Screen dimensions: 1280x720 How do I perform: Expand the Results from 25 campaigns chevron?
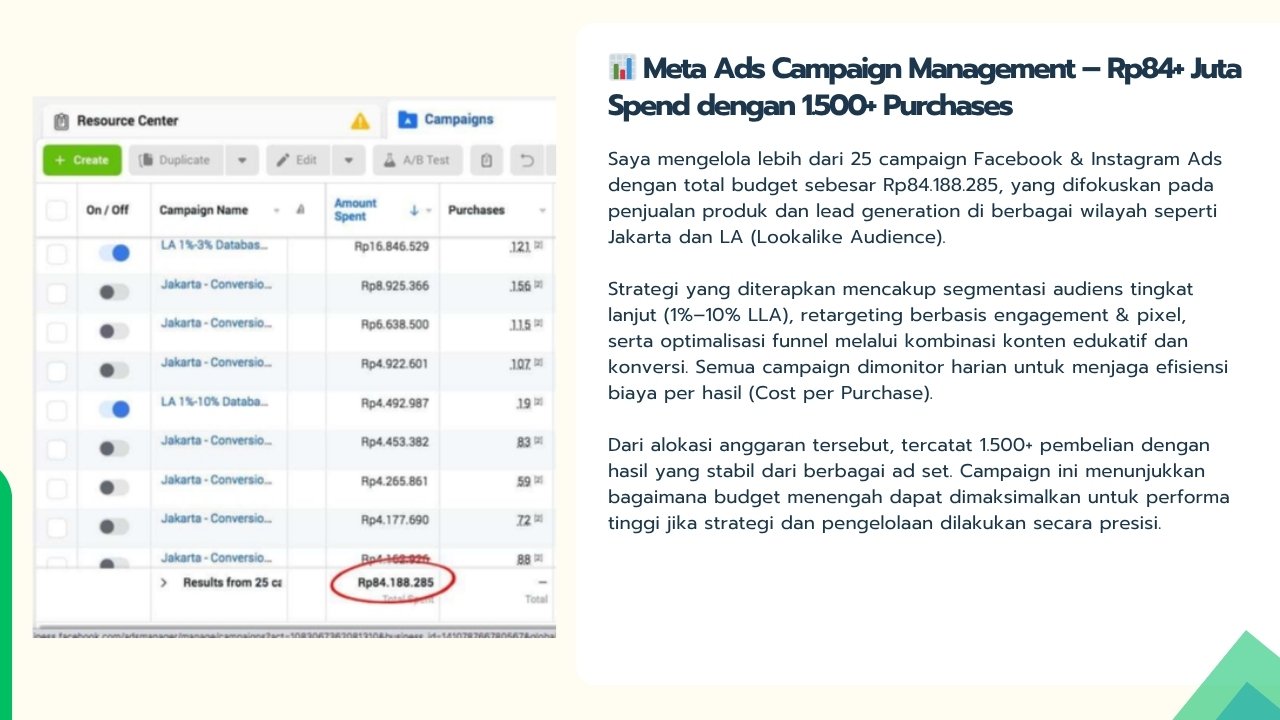coord(164,582)
